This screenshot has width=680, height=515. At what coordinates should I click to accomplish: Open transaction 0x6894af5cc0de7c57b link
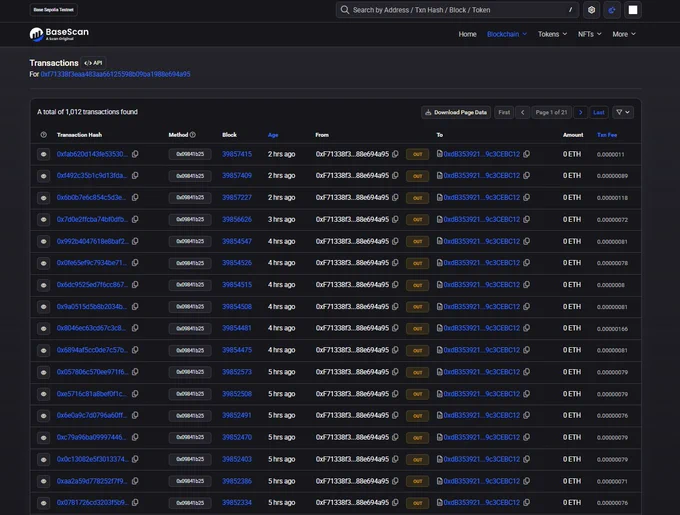(92, 350)
